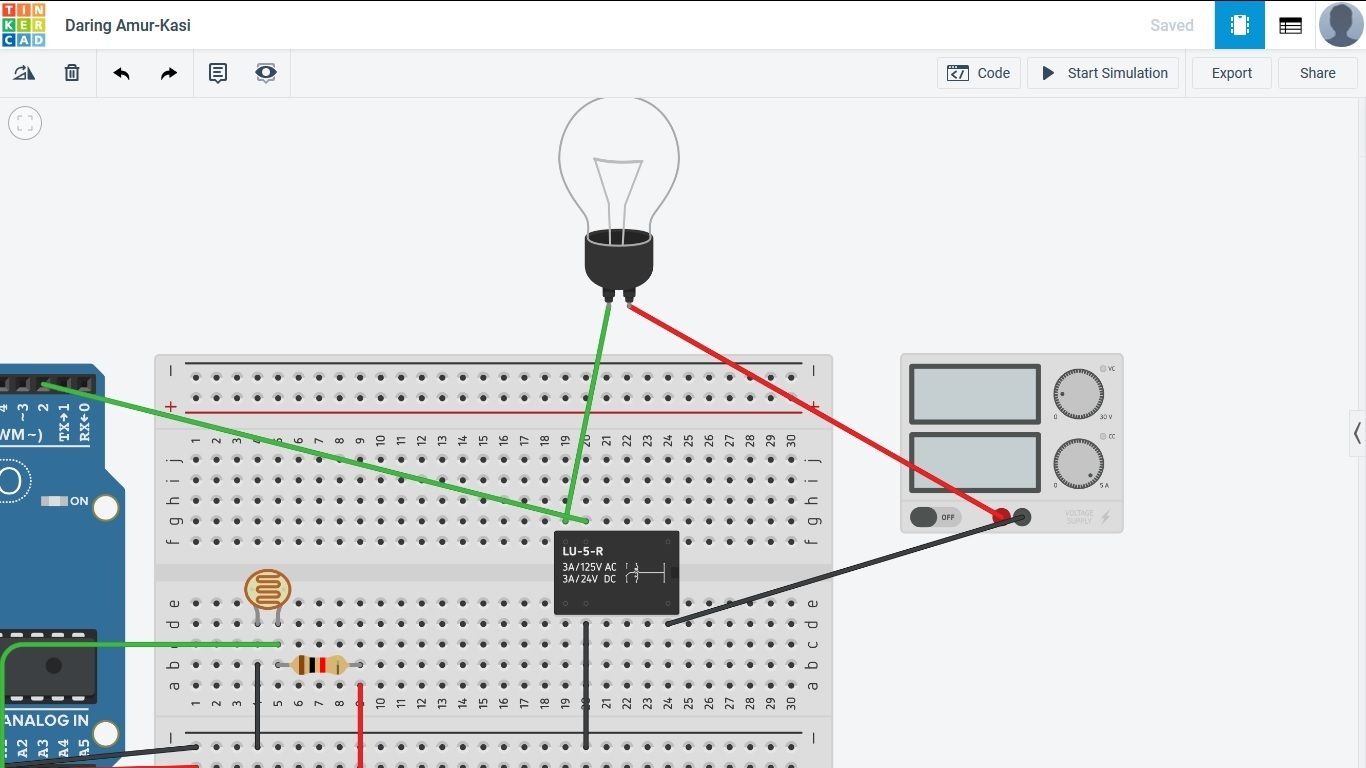Viewport: 1366px width, 768px height.
Task: Open the components list view icon
Action: [x=1289, y=24]
